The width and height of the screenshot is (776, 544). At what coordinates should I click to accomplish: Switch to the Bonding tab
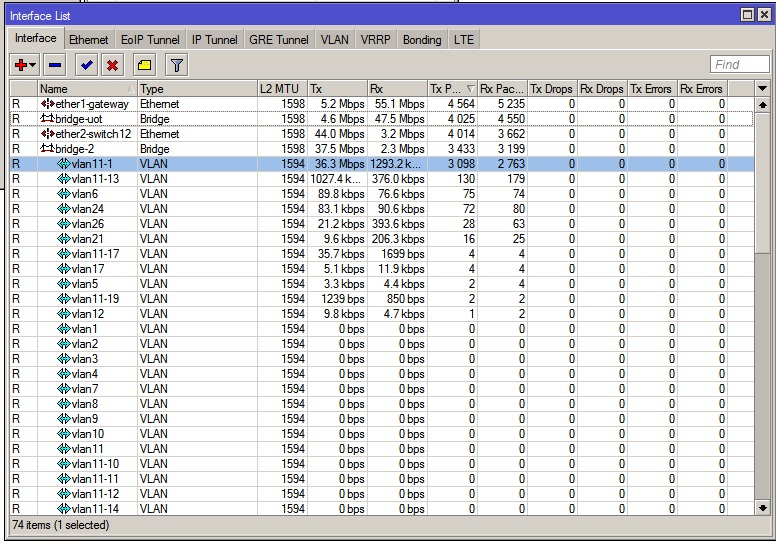tap(421, 39)
